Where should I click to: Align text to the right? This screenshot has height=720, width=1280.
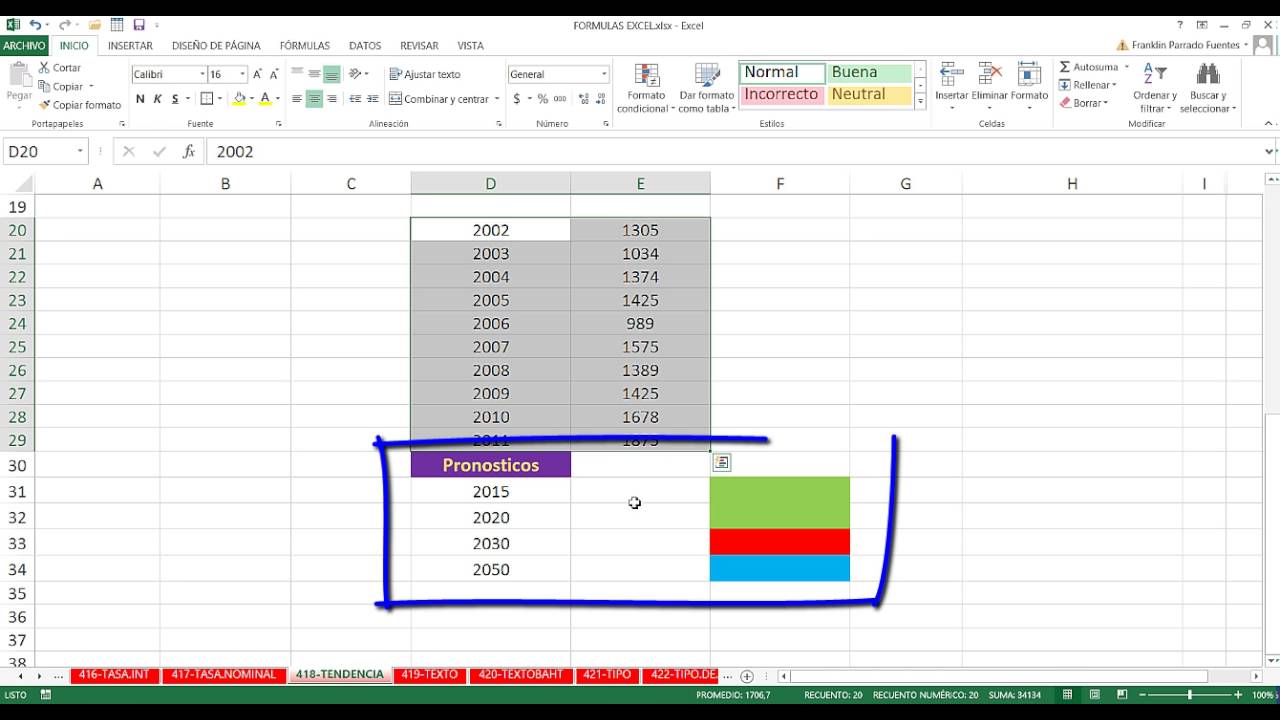[331, 99]
